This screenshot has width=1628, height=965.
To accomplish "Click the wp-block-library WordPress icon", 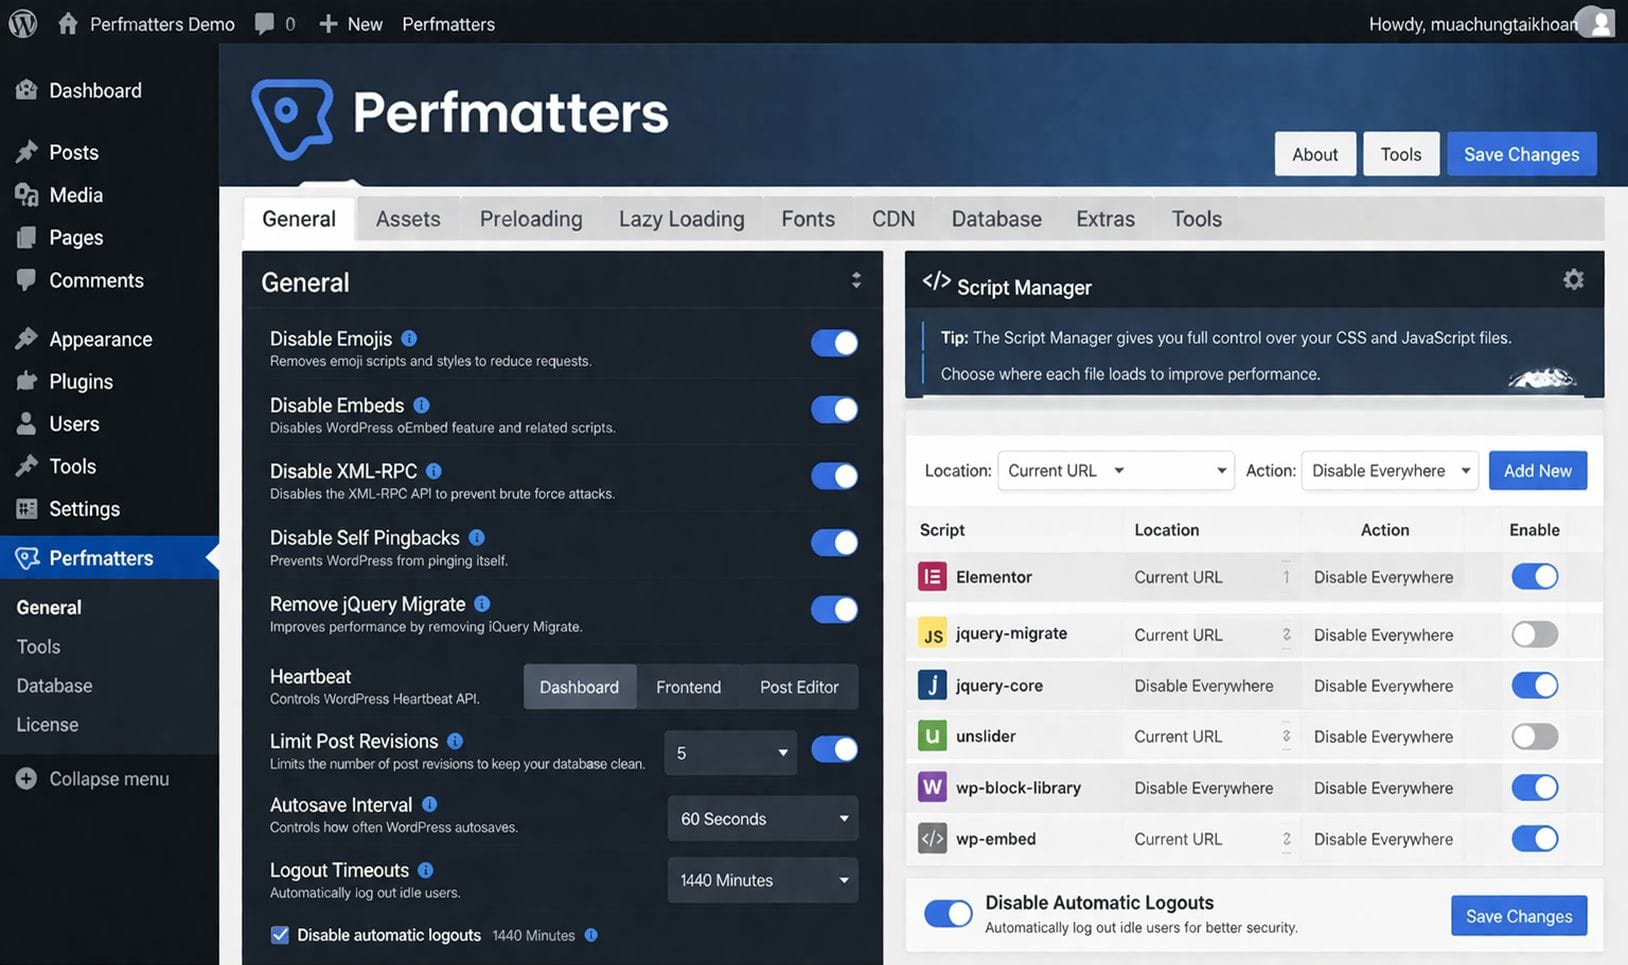I will [931, 787].
